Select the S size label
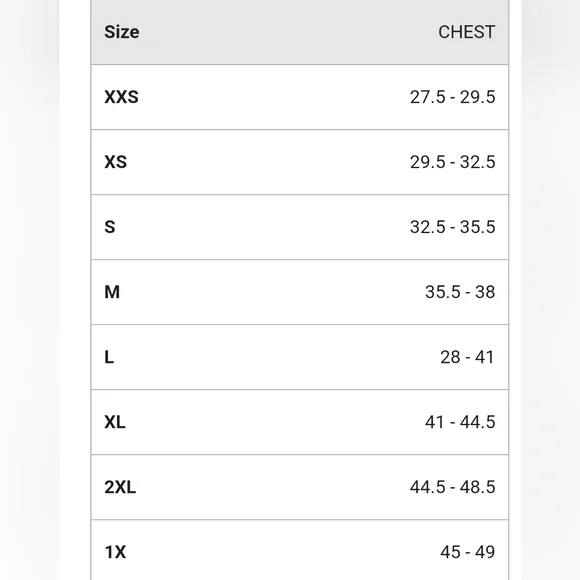Screen dimensions: 580x580 click(x=110, y=227)
